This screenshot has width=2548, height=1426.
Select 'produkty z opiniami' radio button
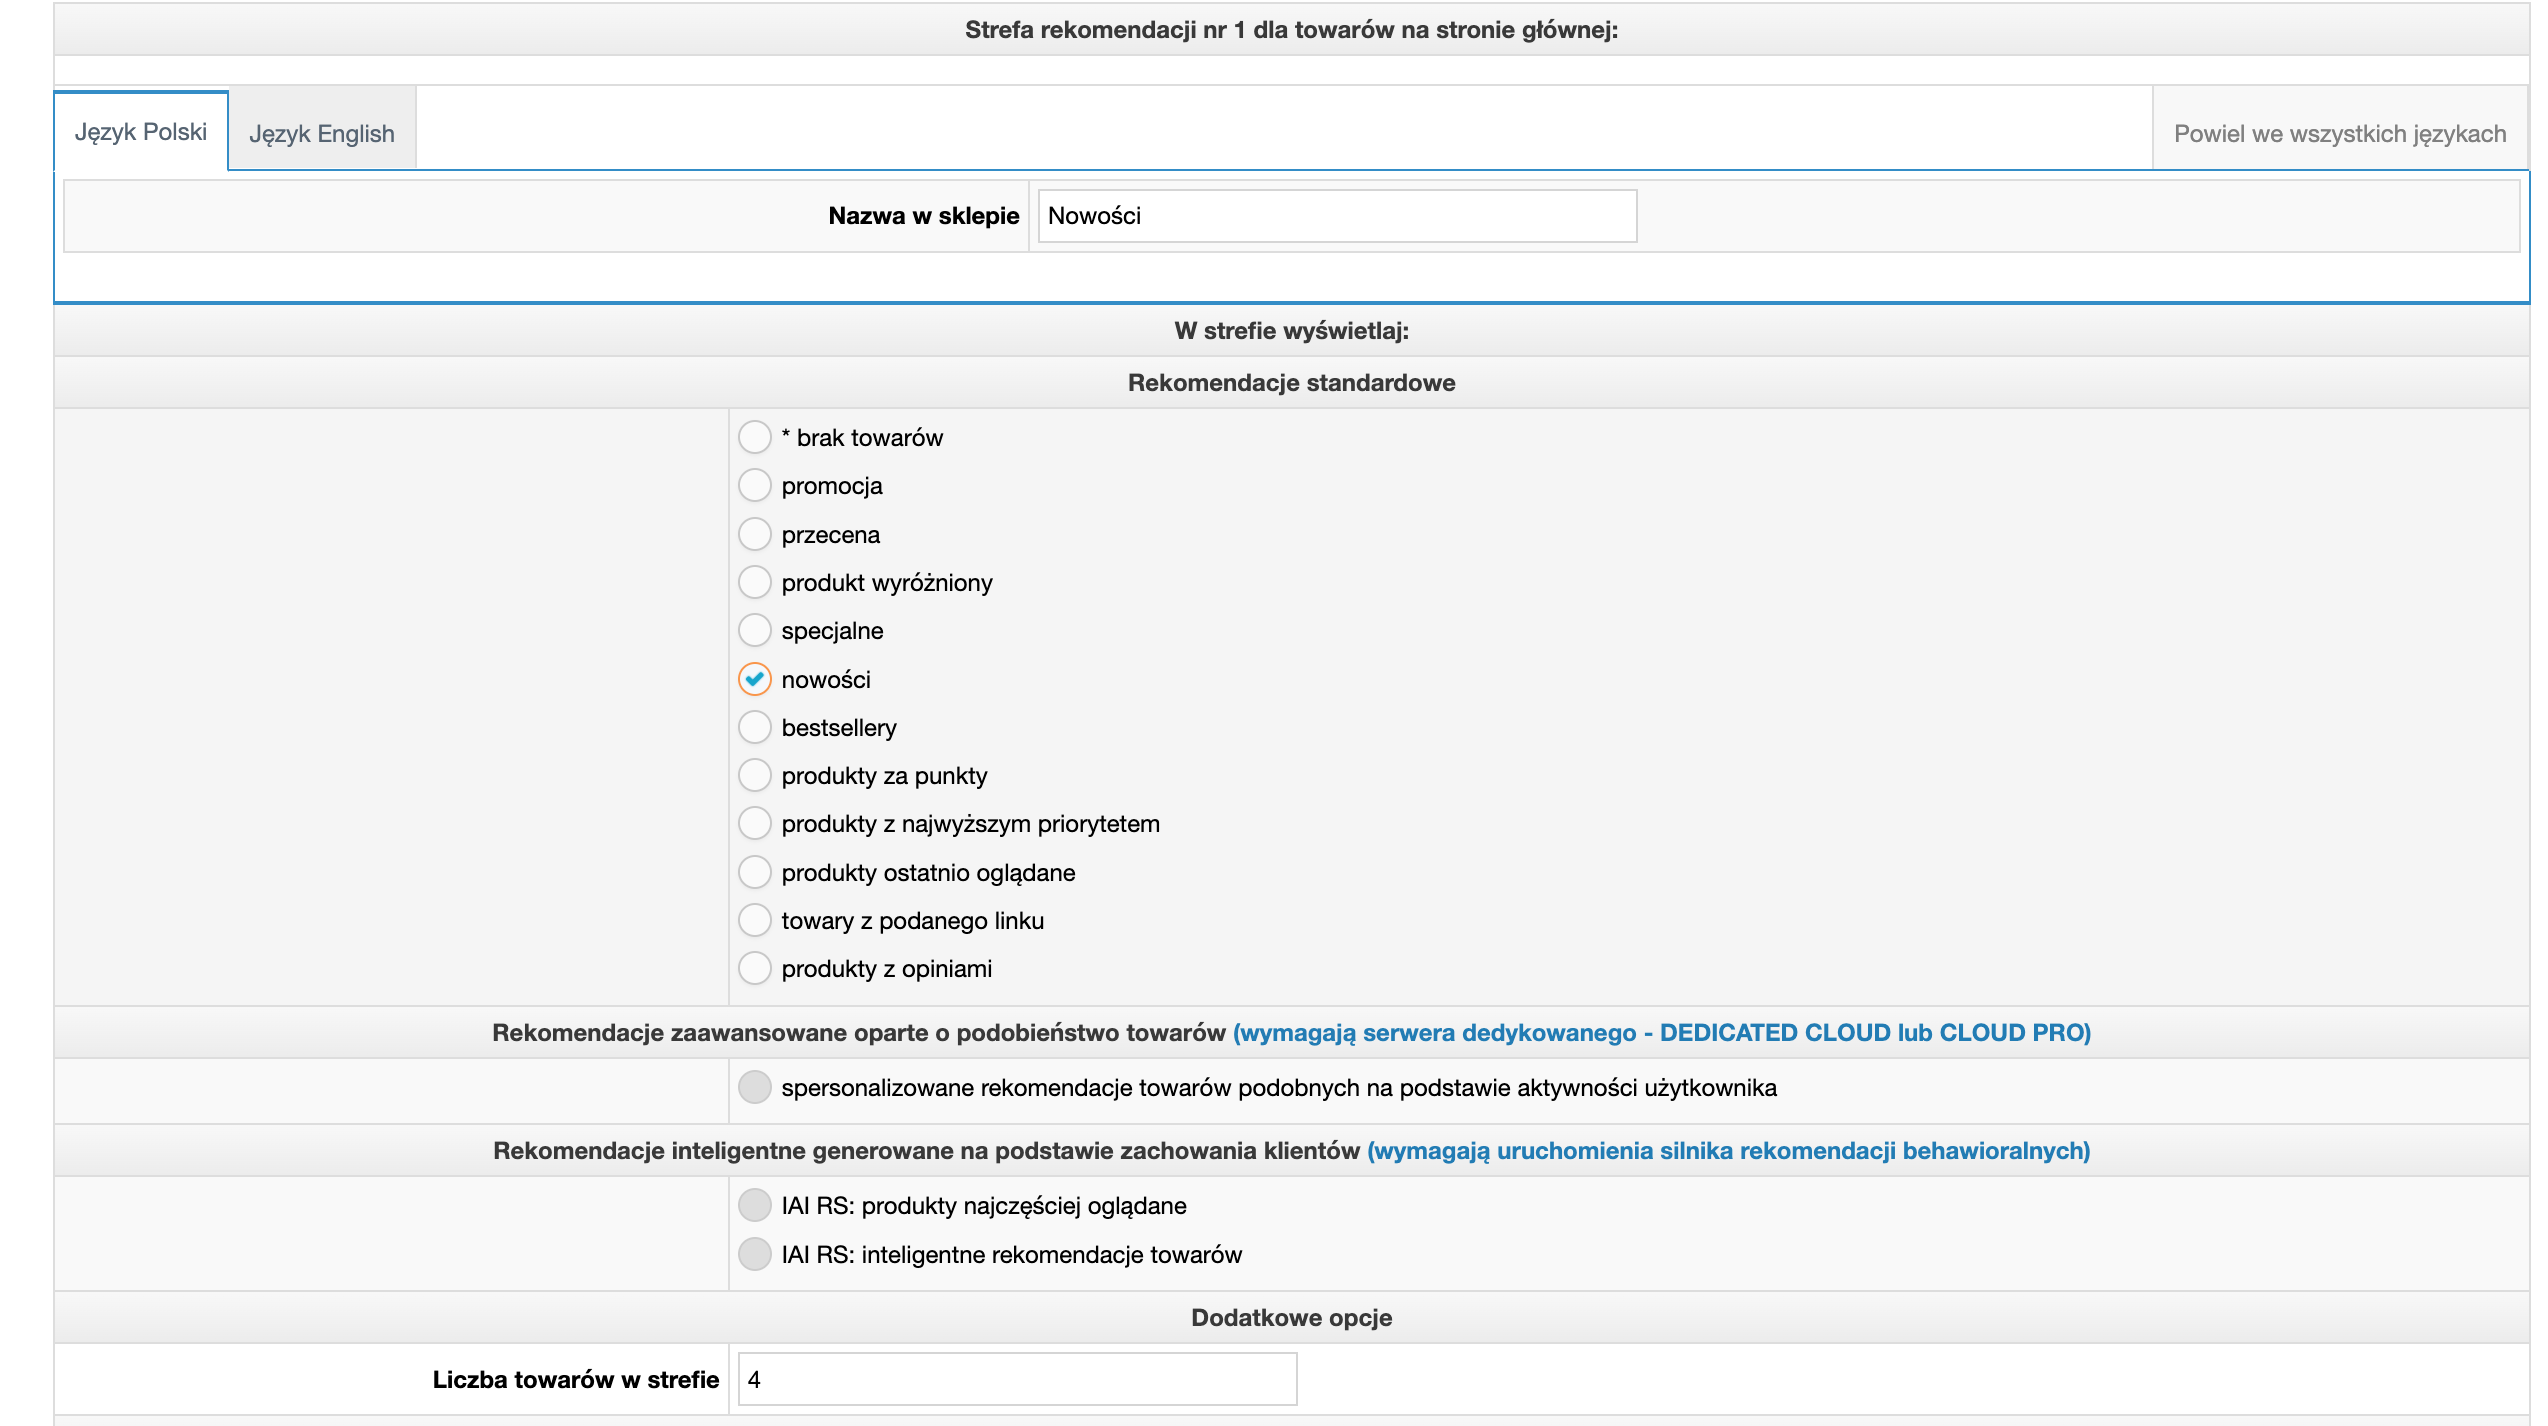[755, 968]
